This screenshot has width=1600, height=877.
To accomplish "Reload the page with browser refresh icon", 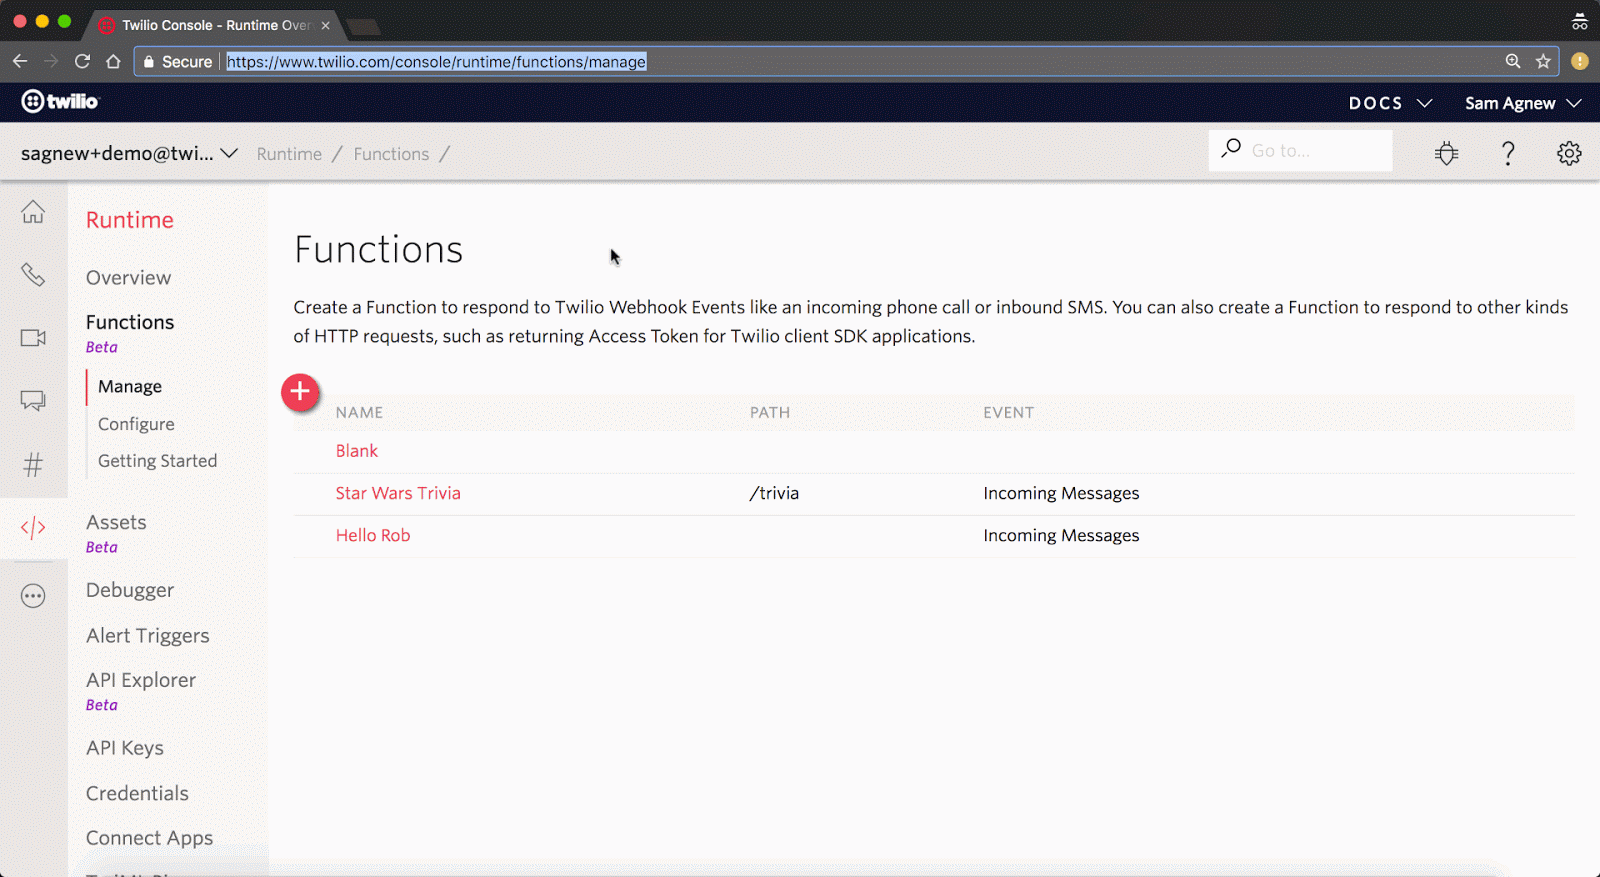I will (82, 61).
